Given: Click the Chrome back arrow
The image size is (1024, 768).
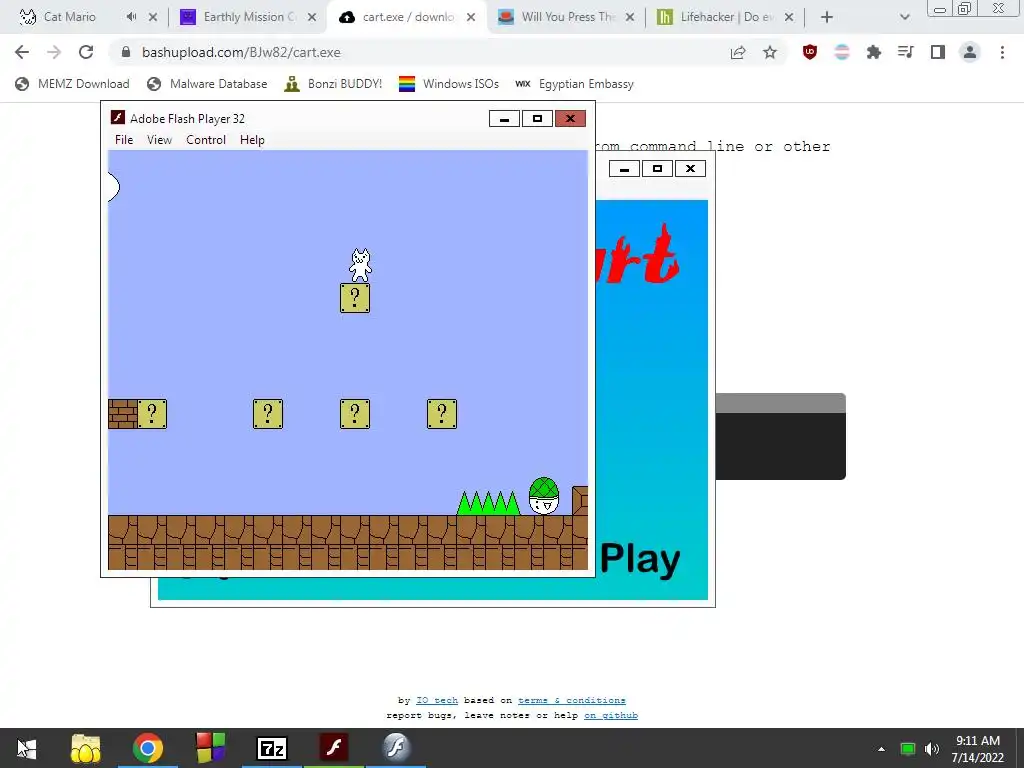Looking at the screenshot, I should pos(22,52).
